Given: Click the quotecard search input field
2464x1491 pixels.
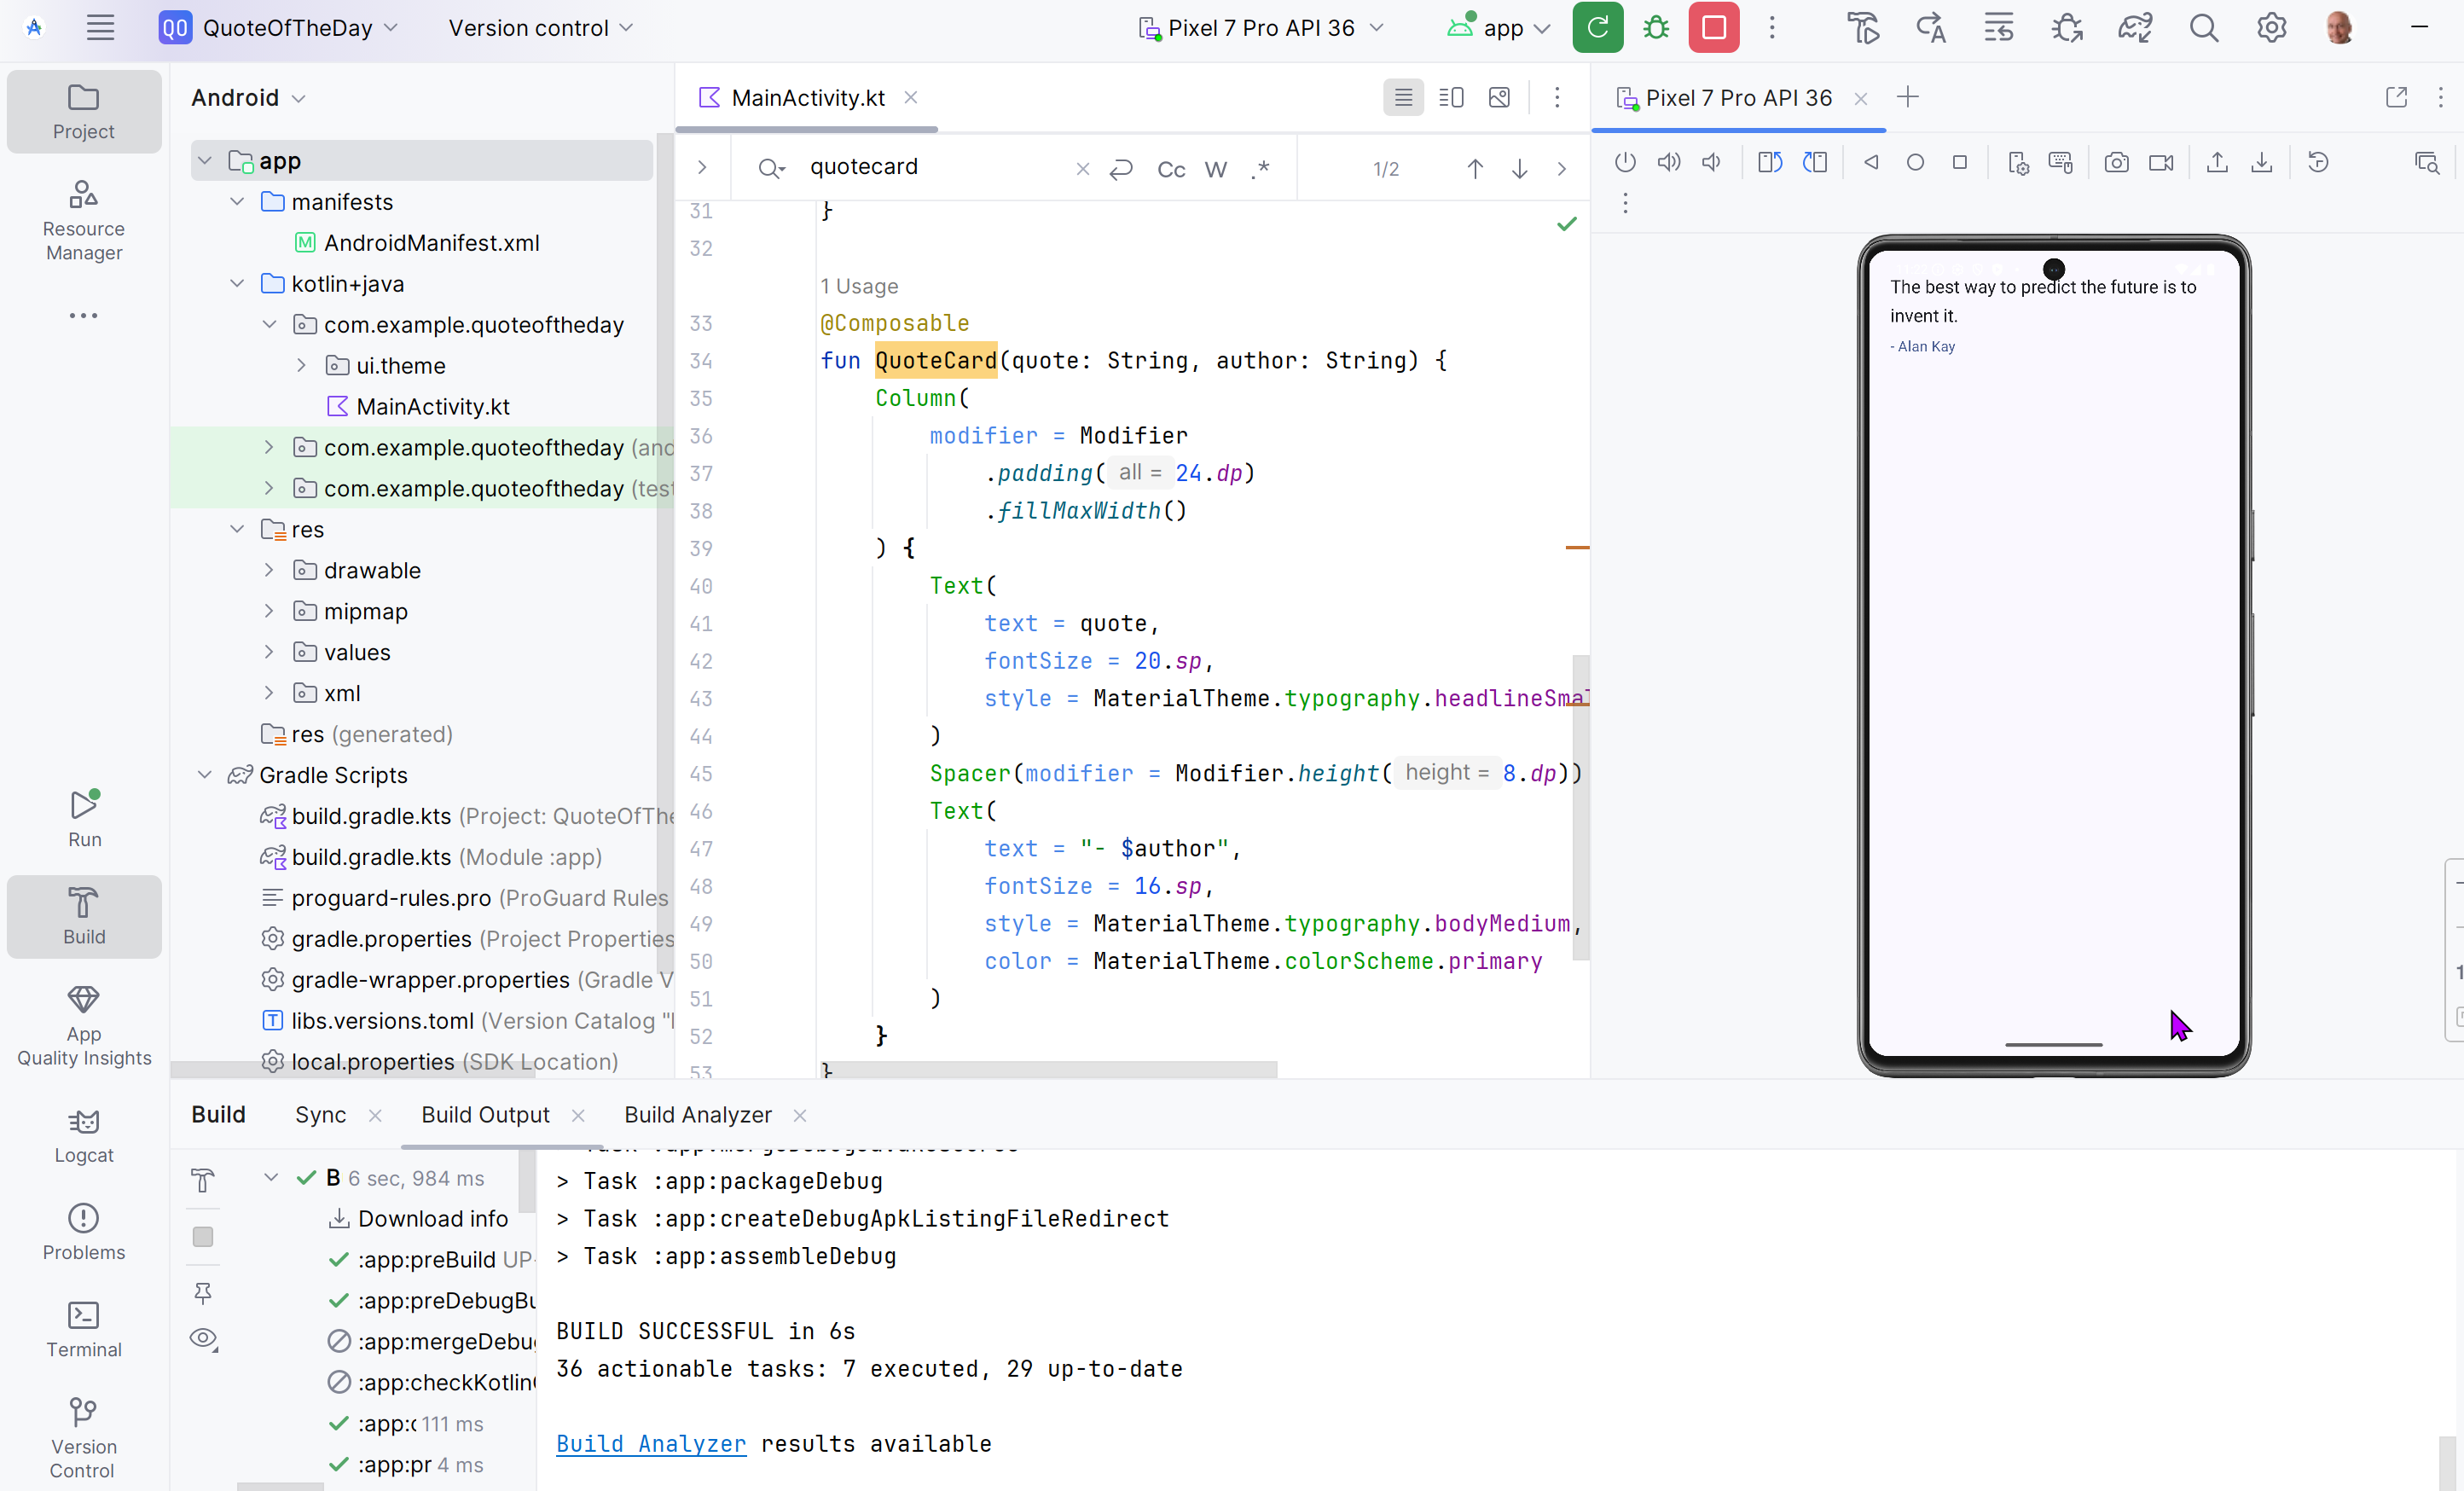Looking at the screenshot, I should coord(930,167).
